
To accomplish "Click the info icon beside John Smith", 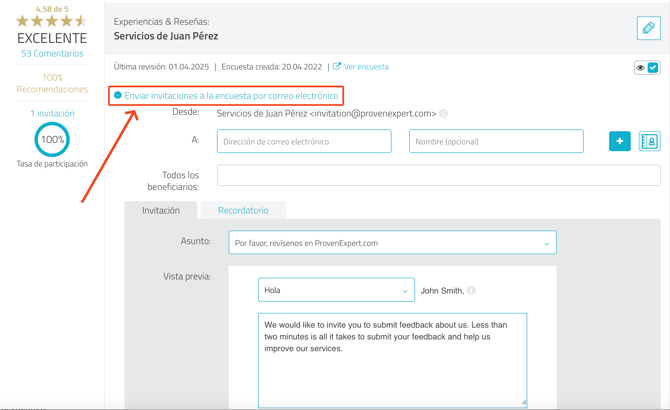I will click(471, 291).
